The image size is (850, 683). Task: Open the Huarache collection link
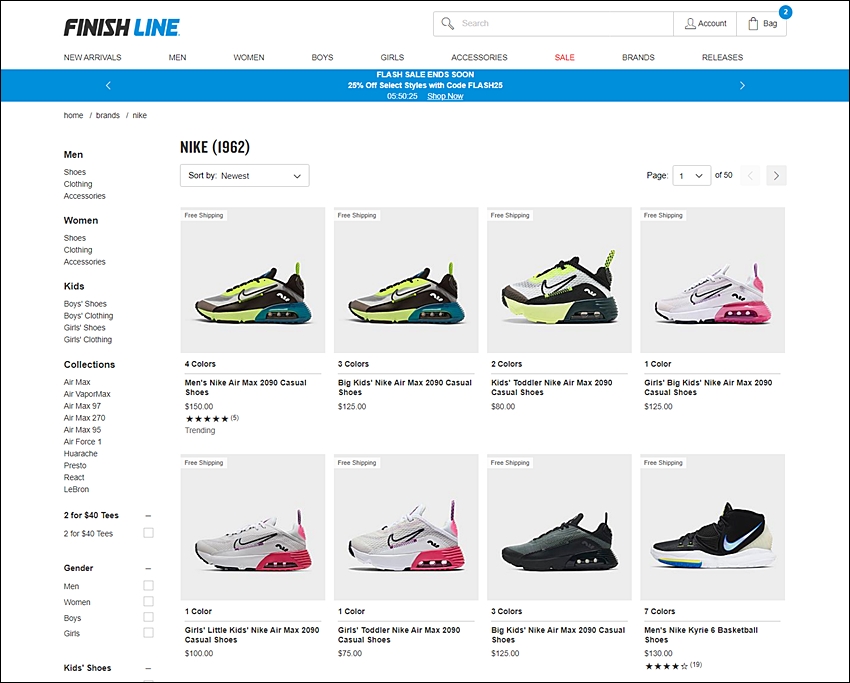pyautogui.click(x=80, y=454)
